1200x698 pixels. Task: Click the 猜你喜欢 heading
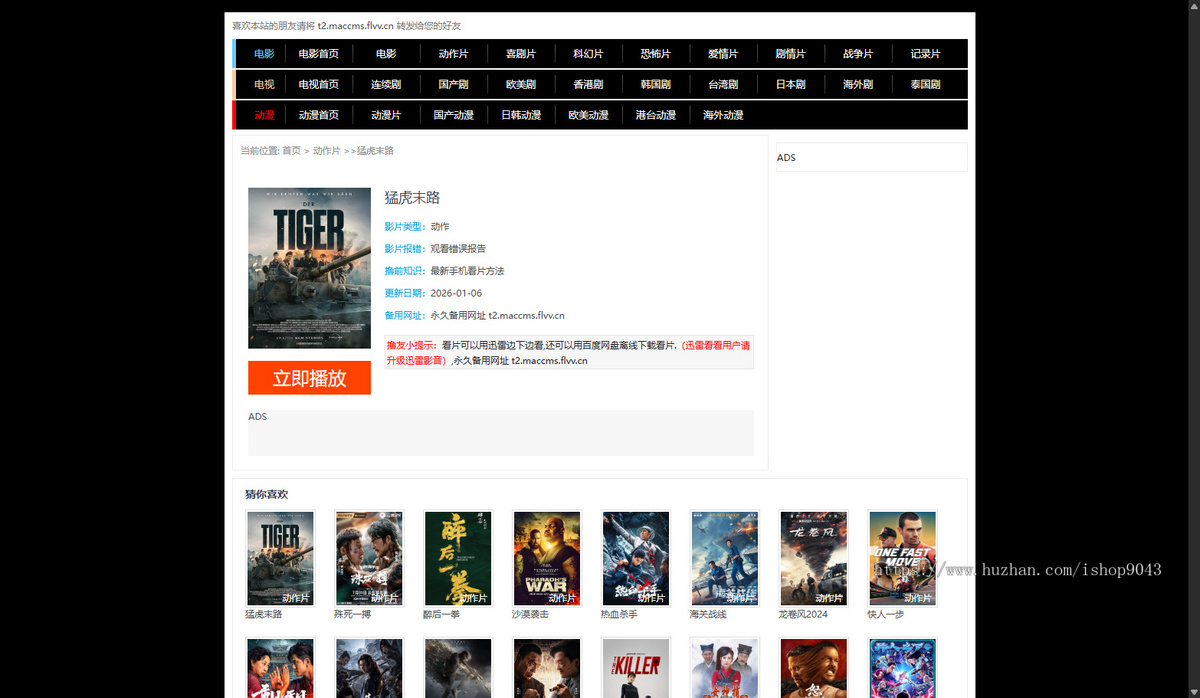[267, 494]
